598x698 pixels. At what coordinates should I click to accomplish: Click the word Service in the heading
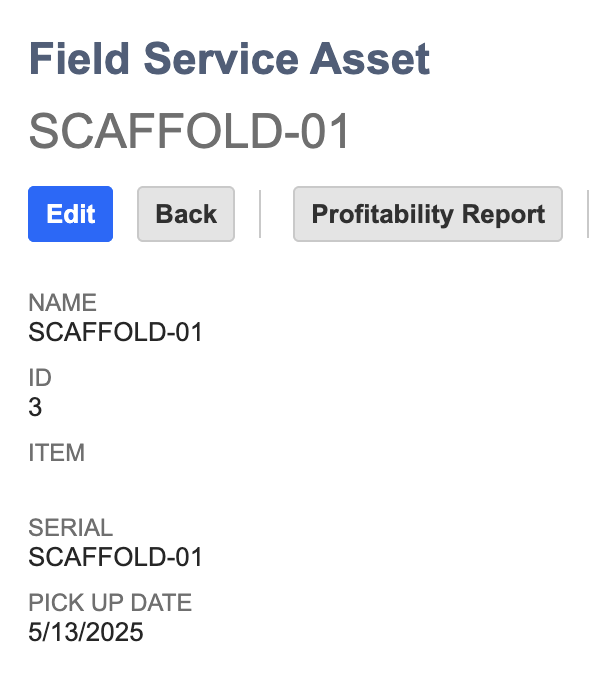tap(221, 58)
